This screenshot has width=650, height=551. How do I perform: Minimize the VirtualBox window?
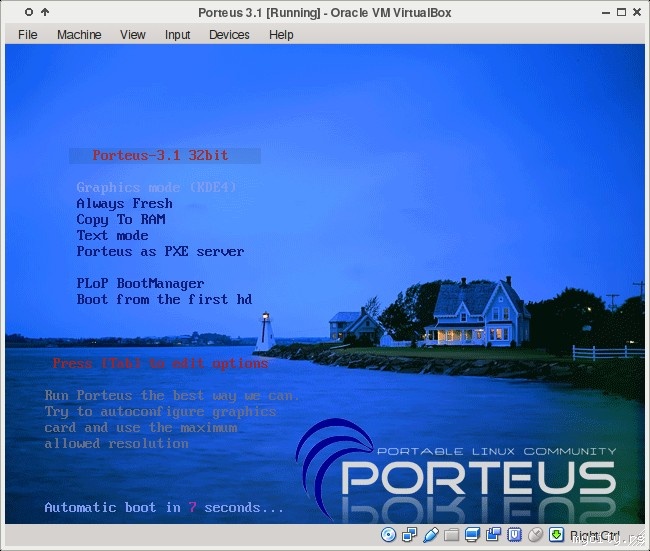coord(606,12)
